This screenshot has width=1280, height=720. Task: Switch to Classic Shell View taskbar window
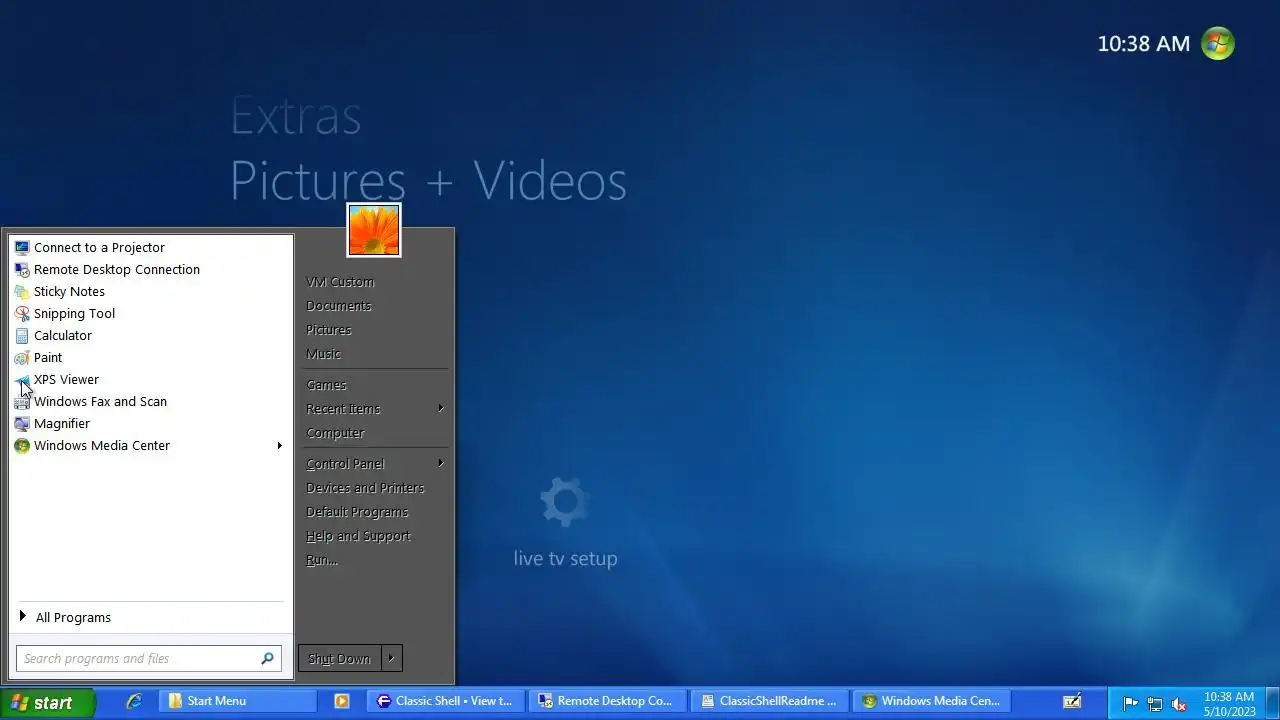[447, 701]
